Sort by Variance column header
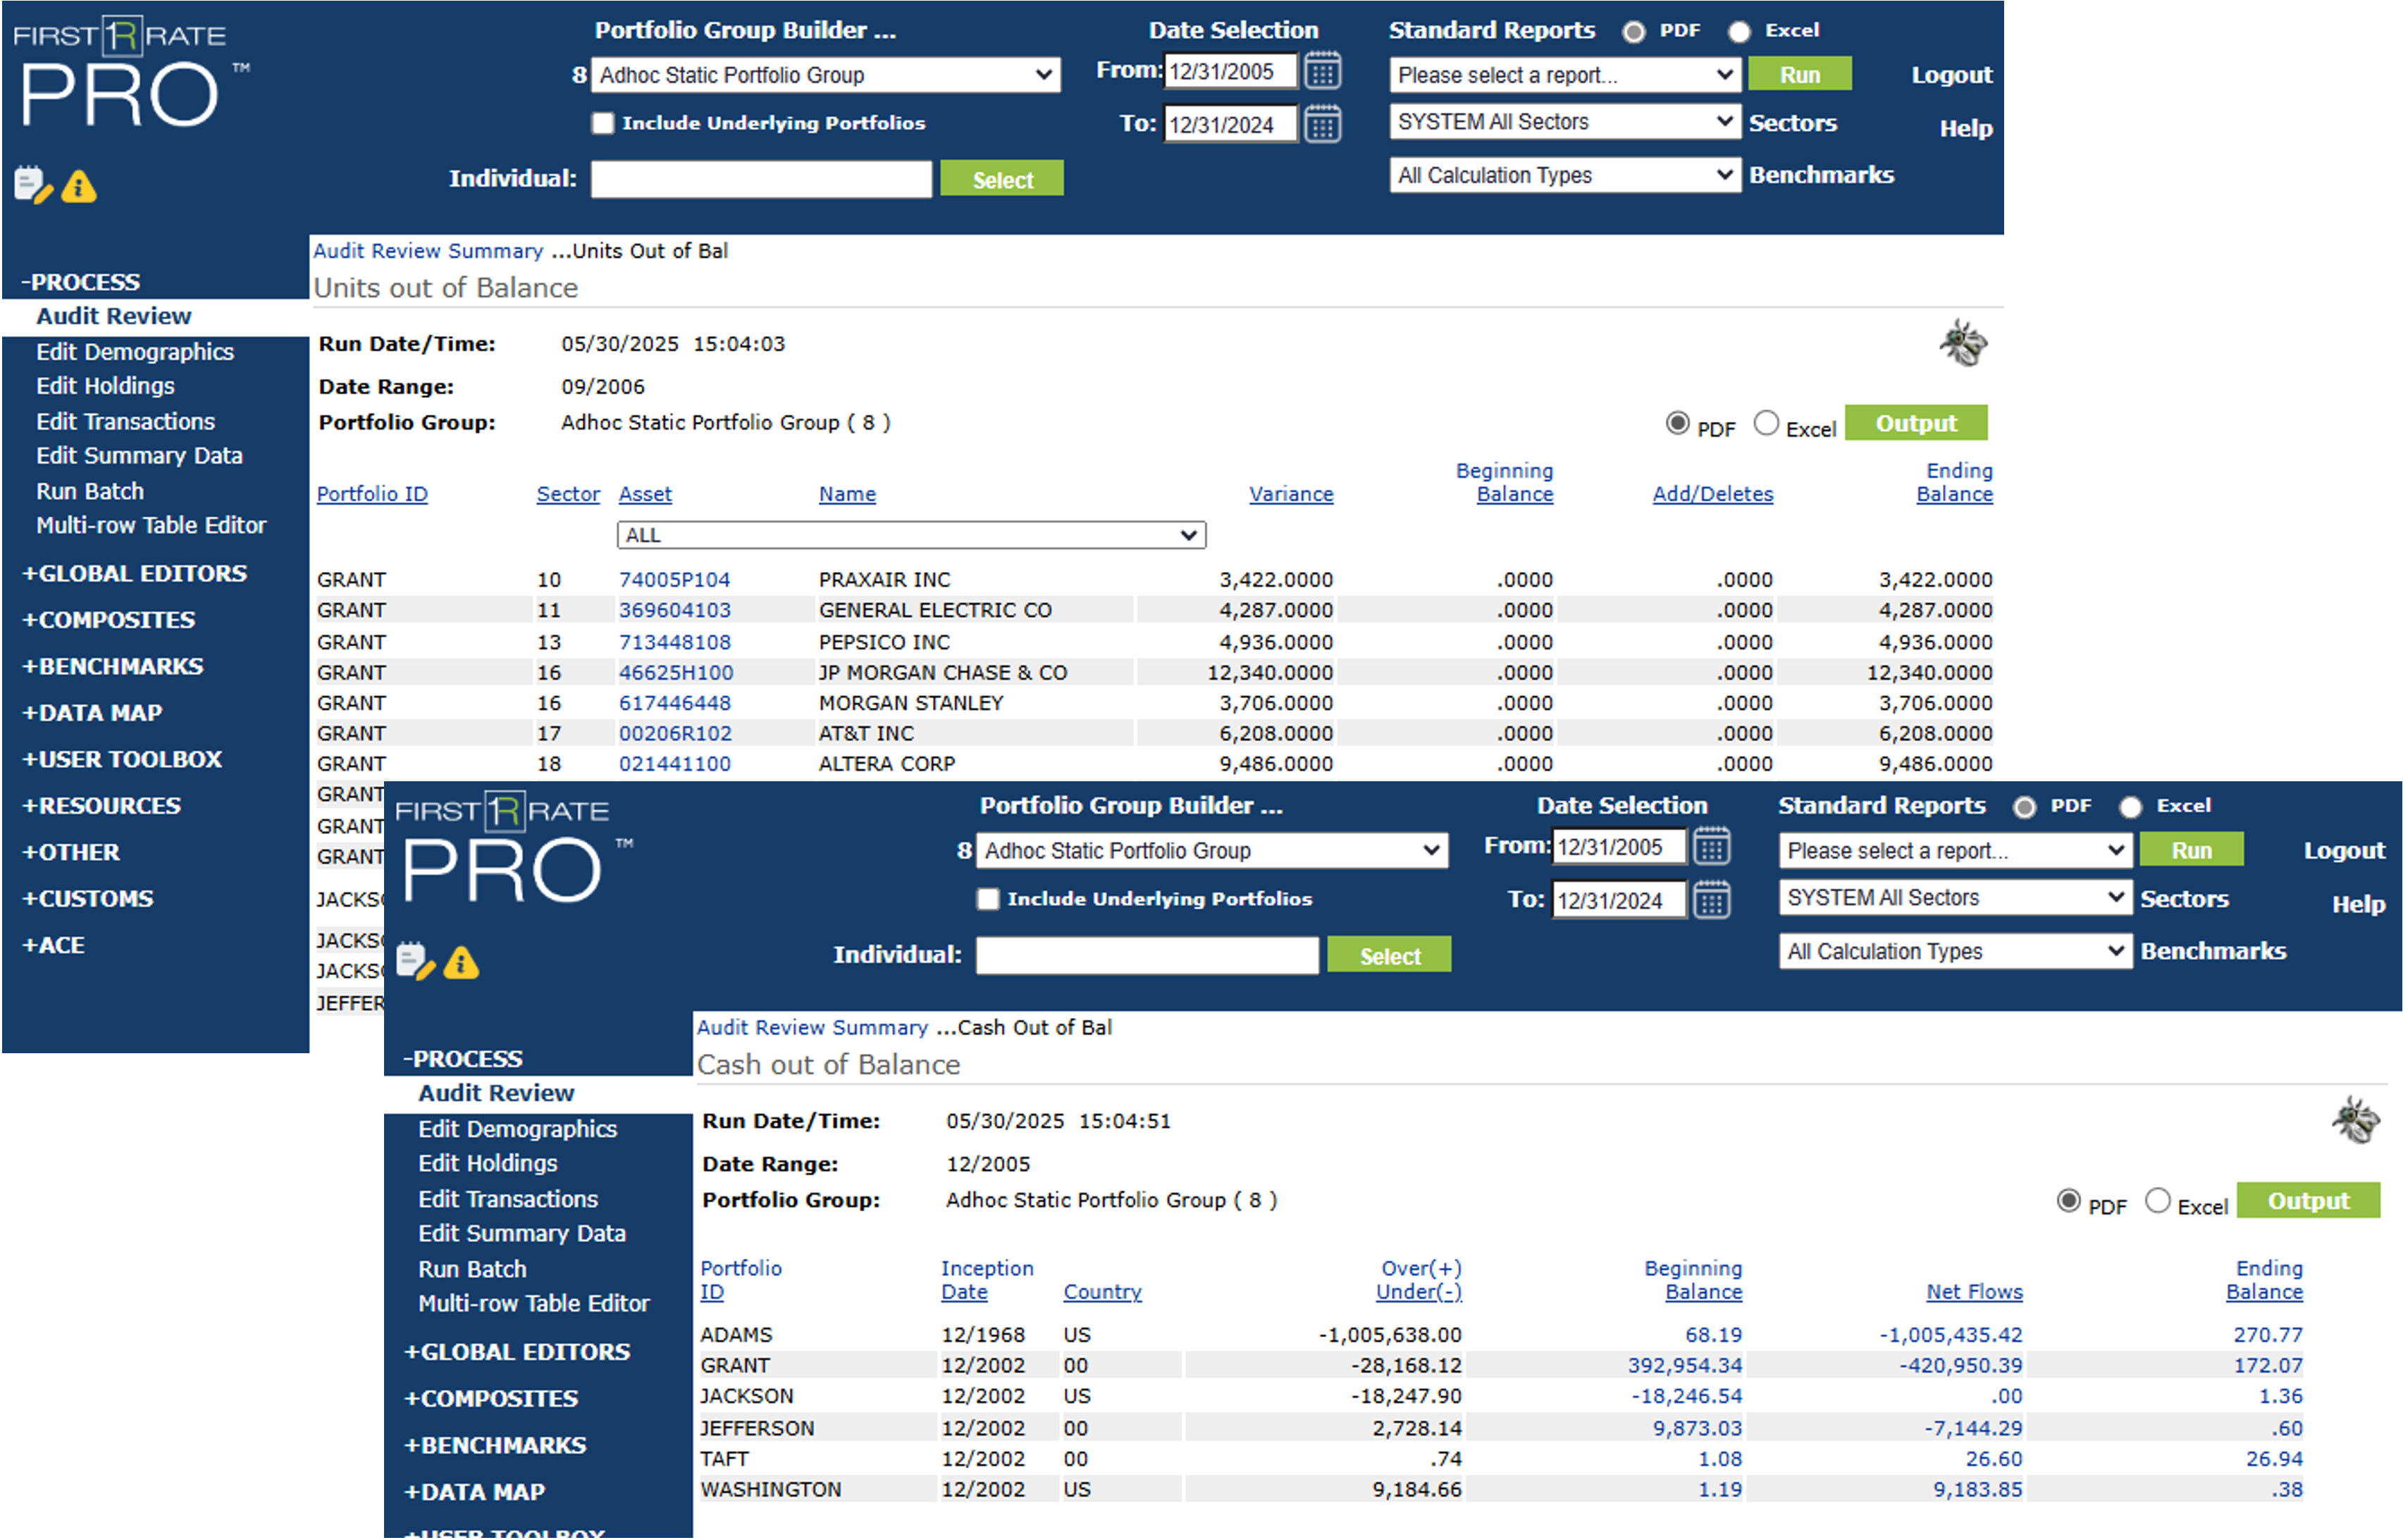 (1290, 494)
